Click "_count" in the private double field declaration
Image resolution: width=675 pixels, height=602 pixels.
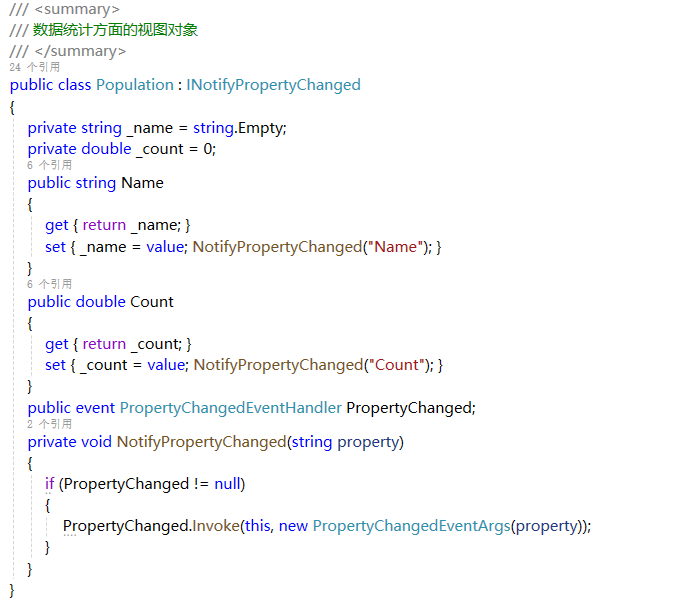click(160, 149)
